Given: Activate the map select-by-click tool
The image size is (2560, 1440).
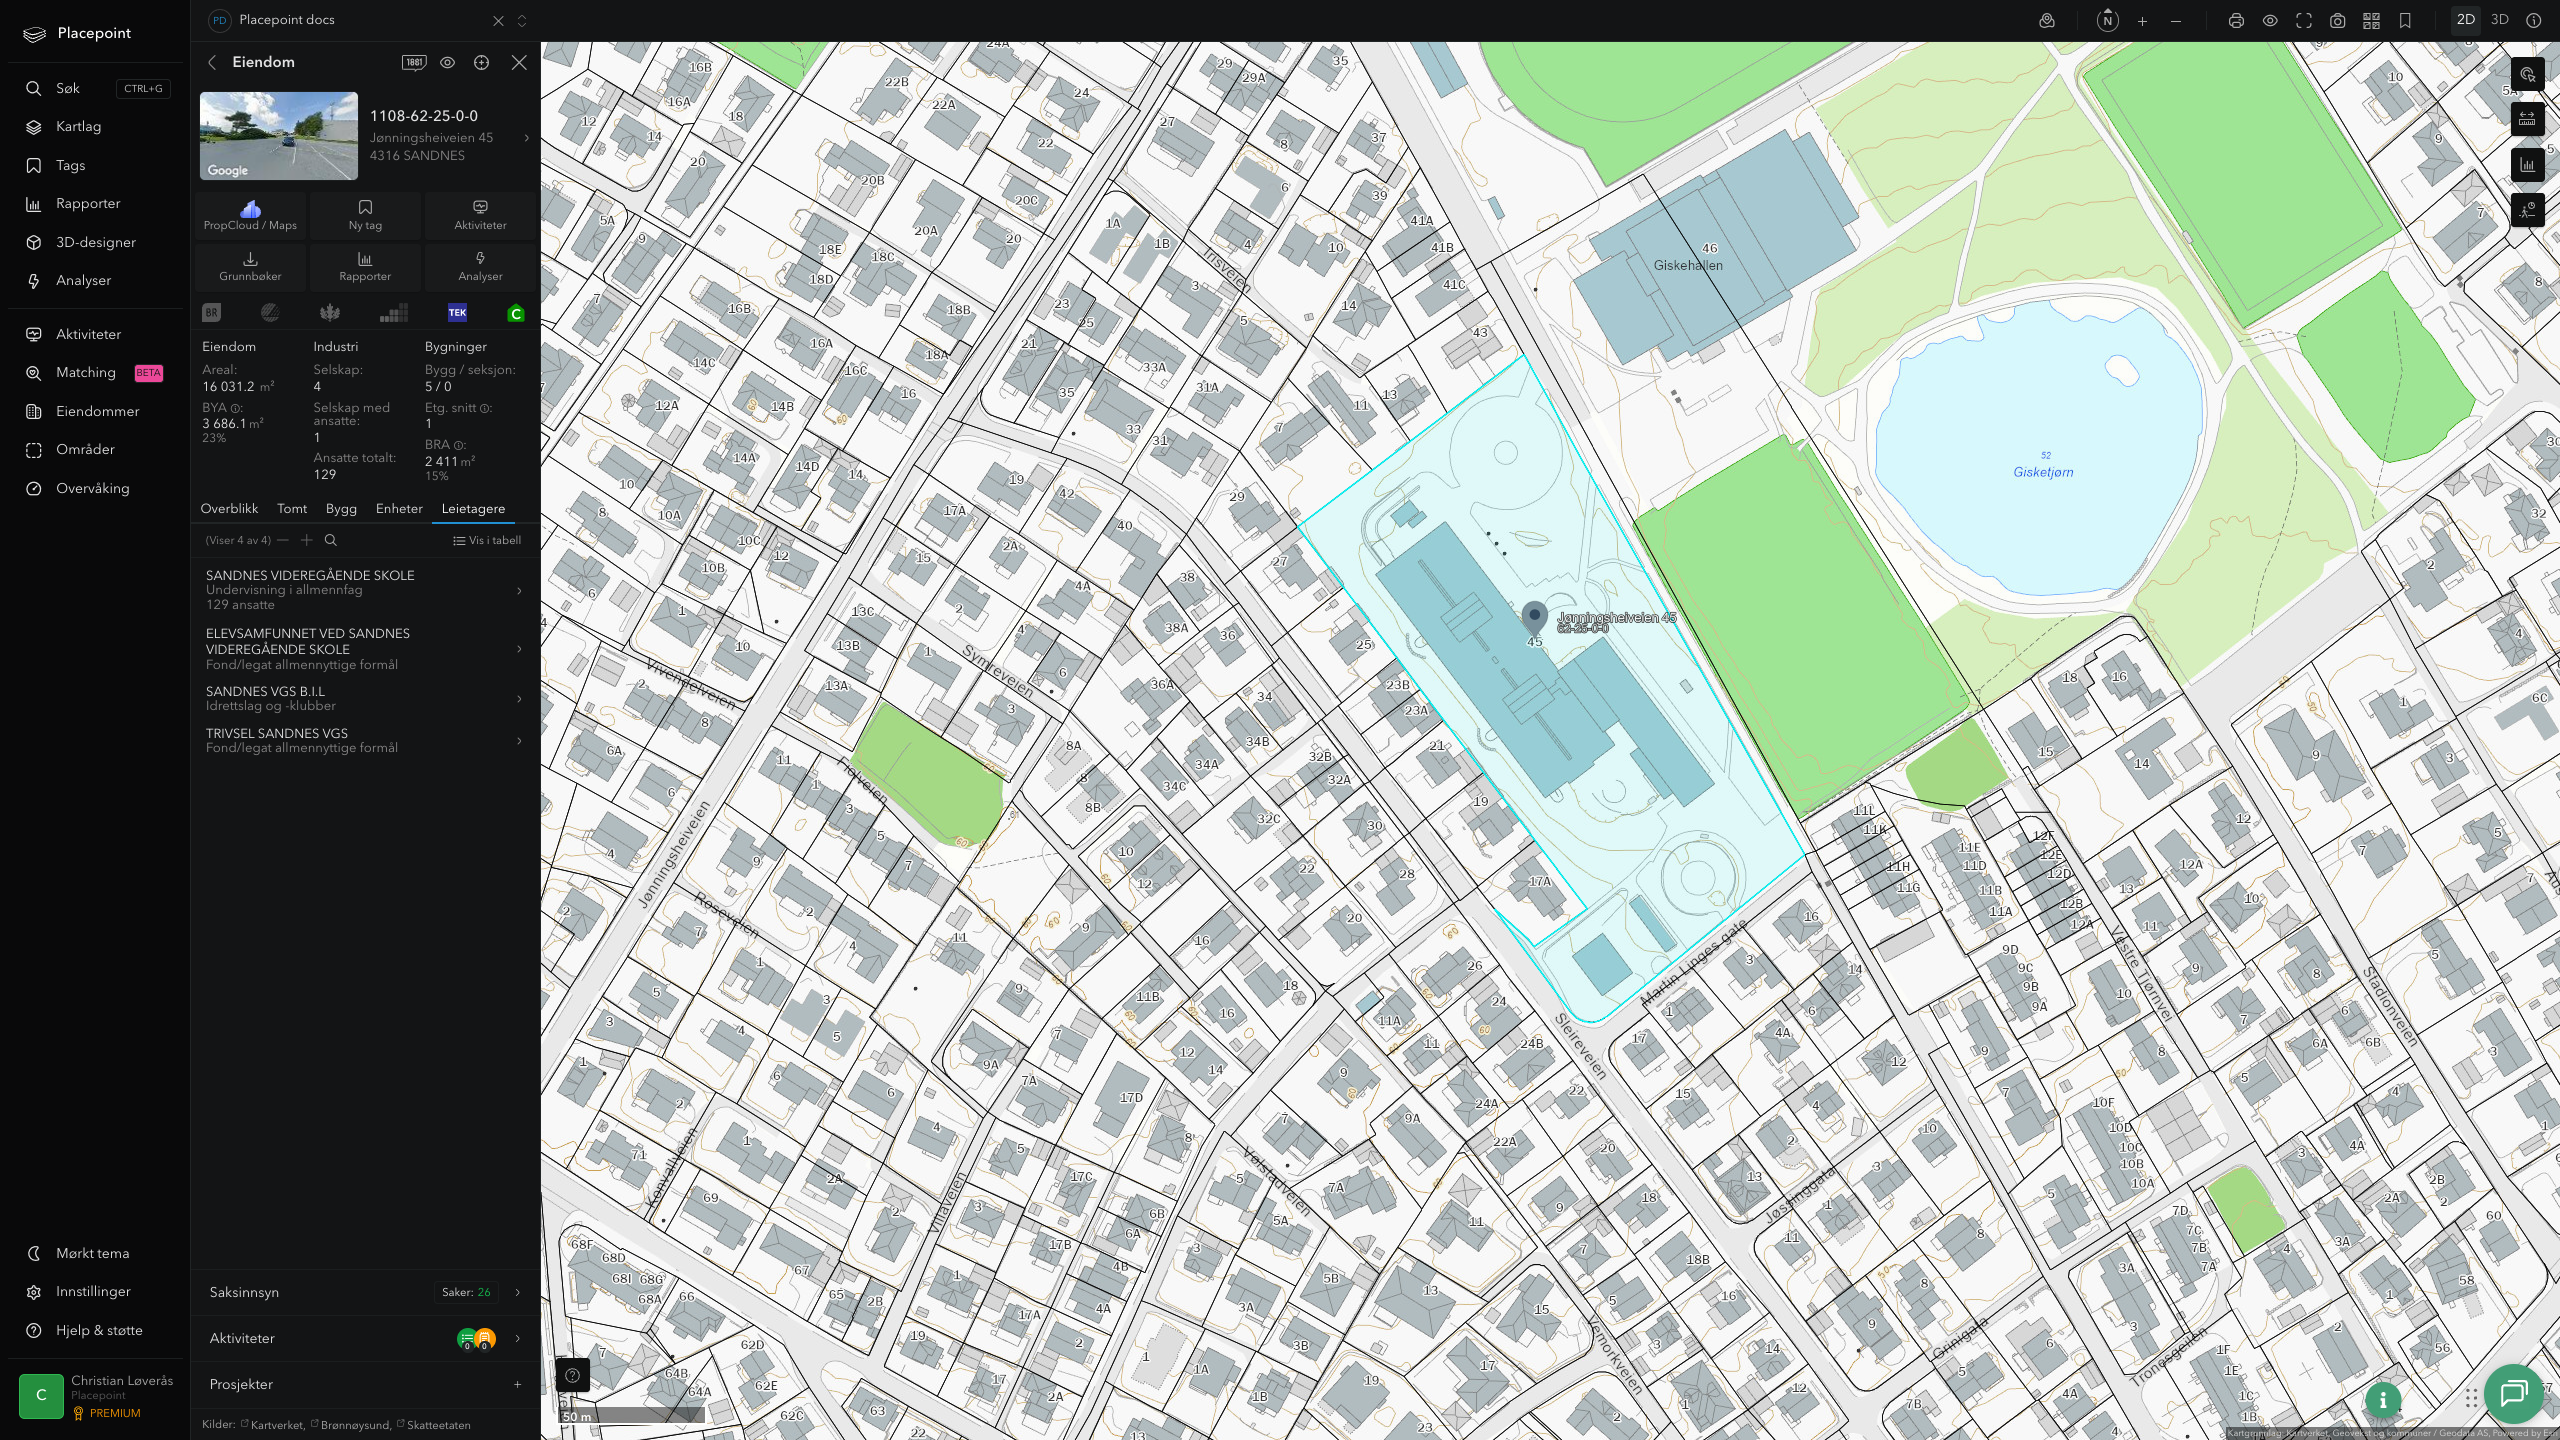Looking at the screenshot, I should click(x=2527, y=74).
